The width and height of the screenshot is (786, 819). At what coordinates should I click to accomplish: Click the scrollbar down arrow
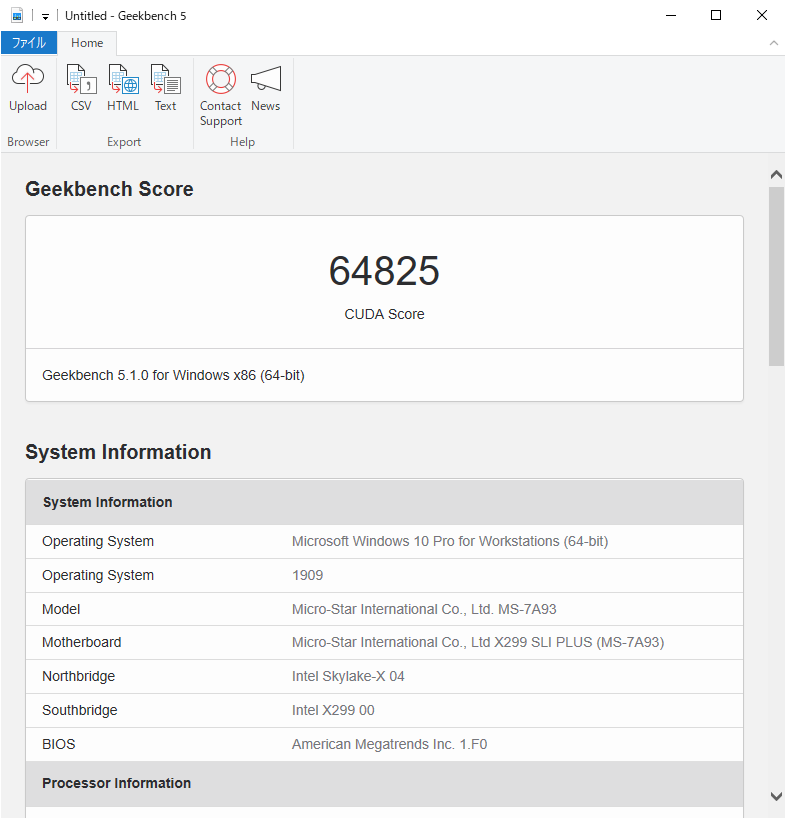pos(777,796)
